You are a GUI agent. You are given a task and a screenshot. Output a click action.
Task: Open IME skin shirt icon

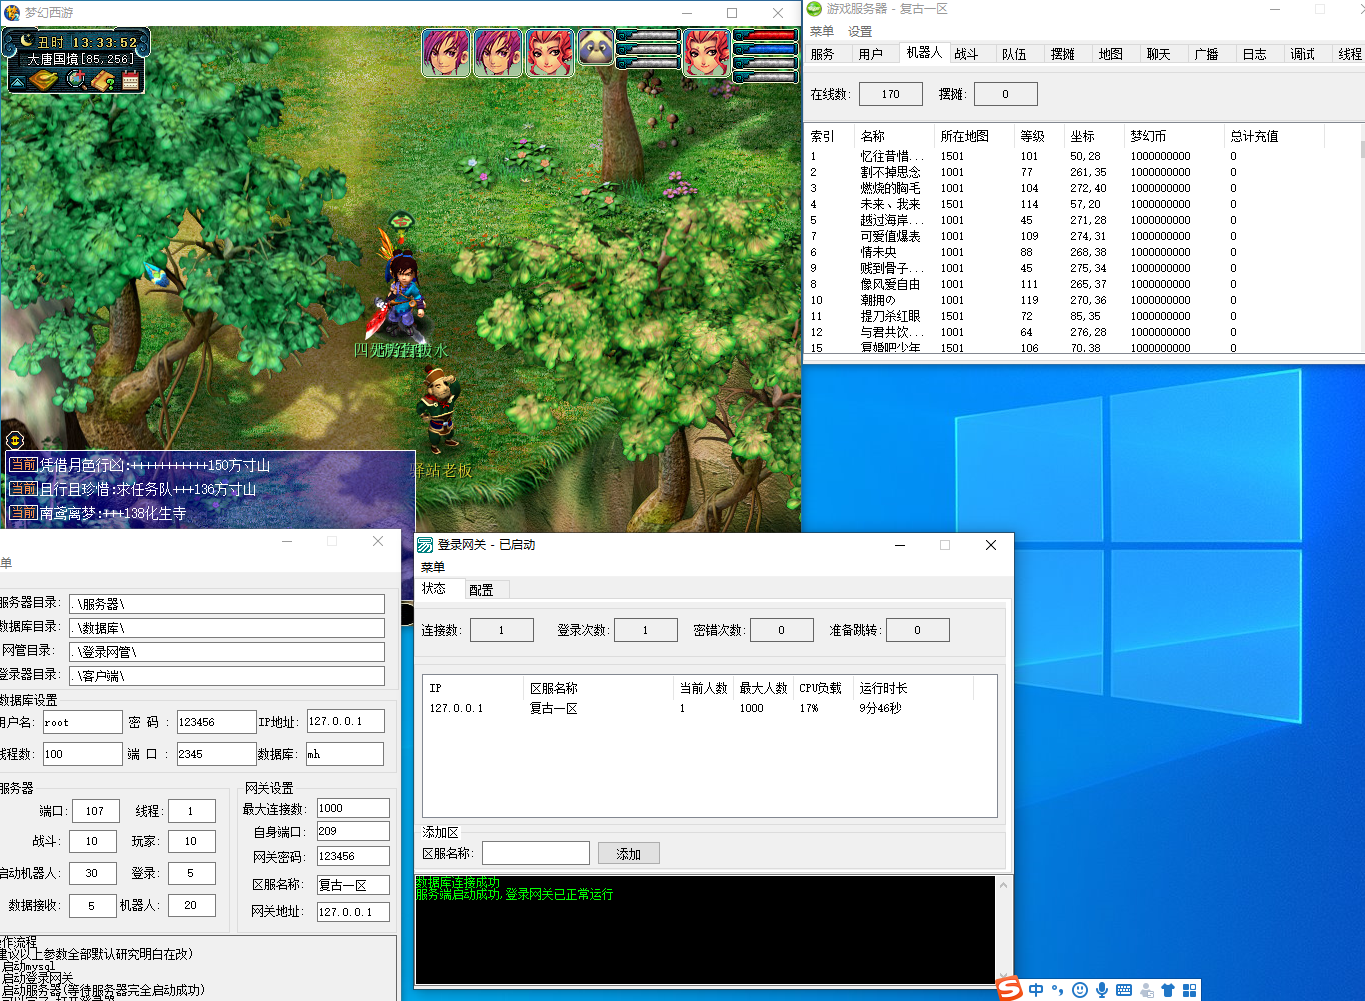click(1168, 990)
